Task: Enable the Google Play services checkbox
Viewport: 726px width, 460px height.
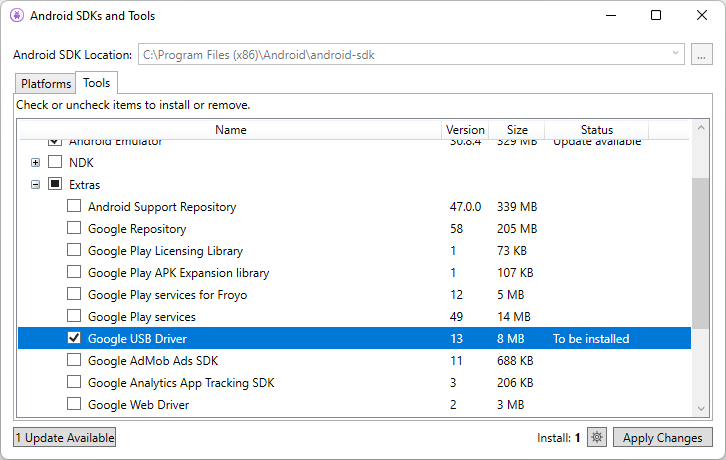Action: point(74,317)
